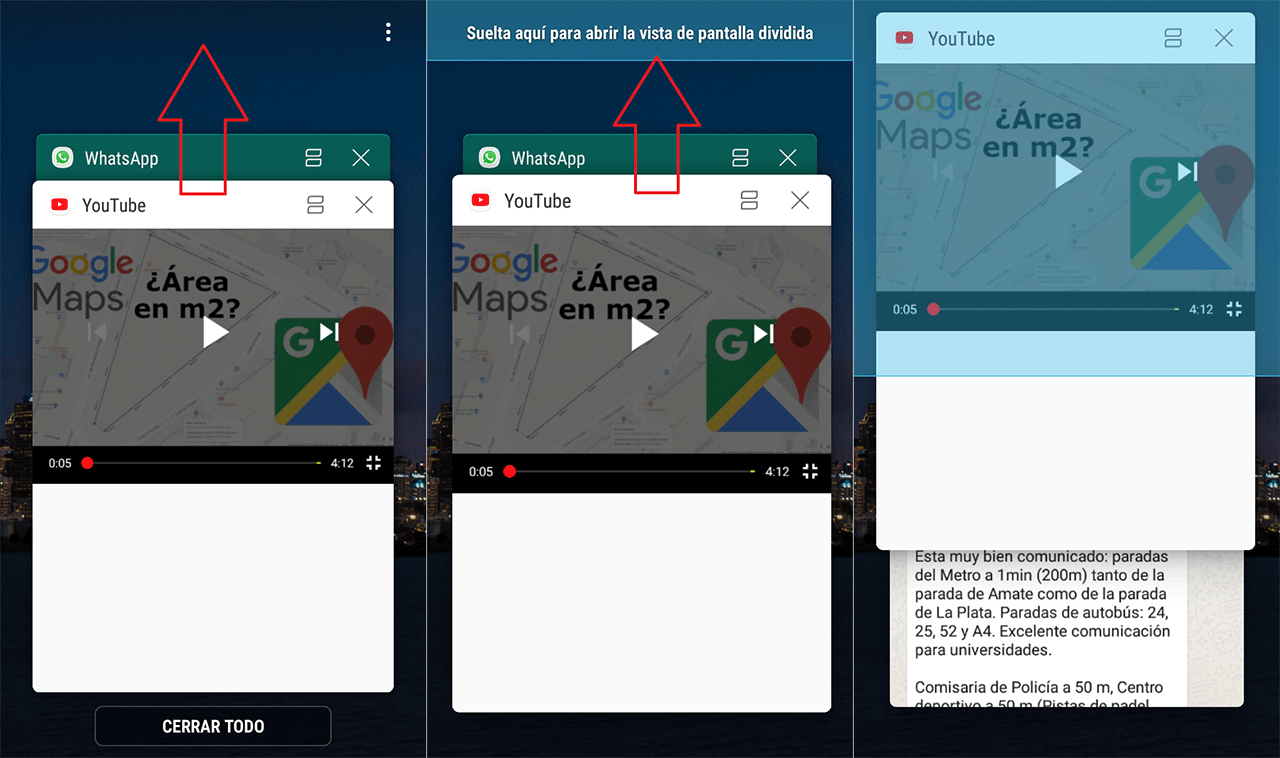This screenshot has height=758, width=1280.
Task: Skip to next video in right screenshot
Action: coord(1187,171)
